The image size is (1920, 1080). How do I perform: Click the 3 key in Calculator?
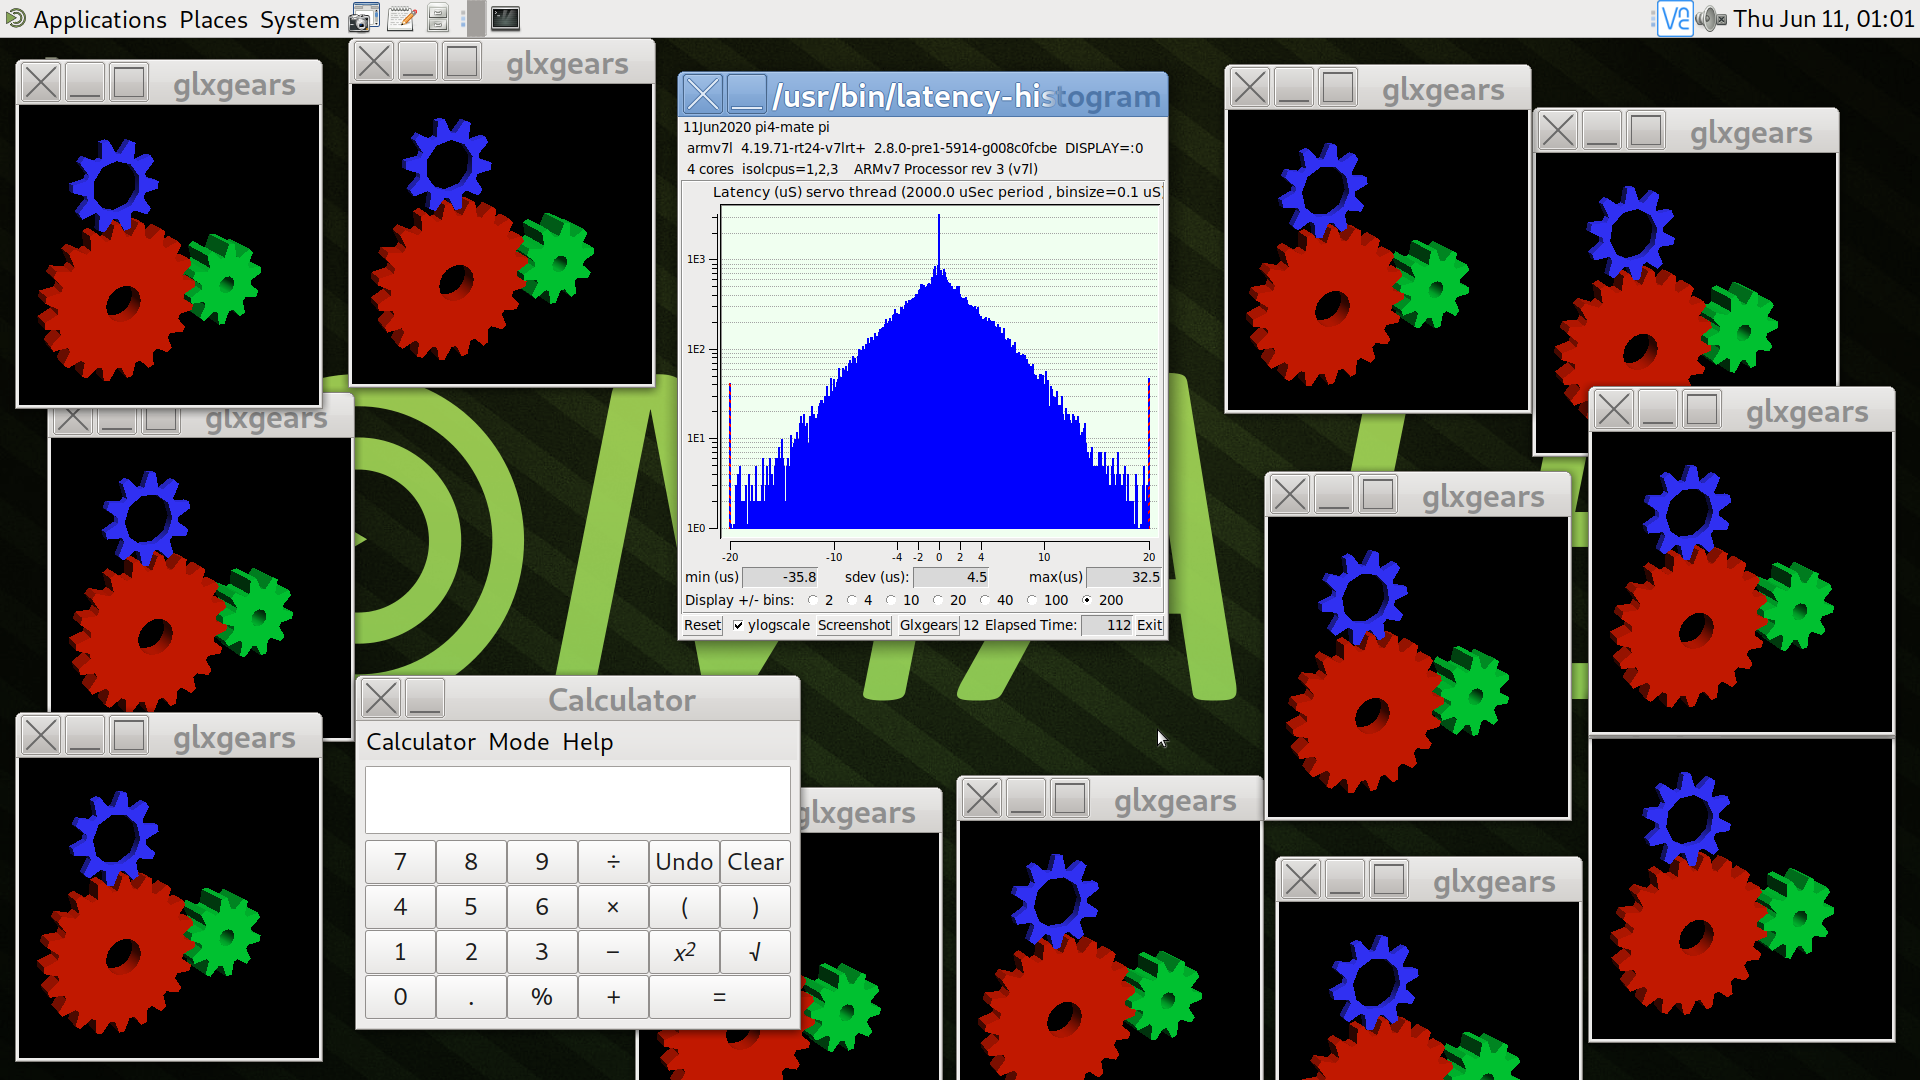(x=542, y=952)
